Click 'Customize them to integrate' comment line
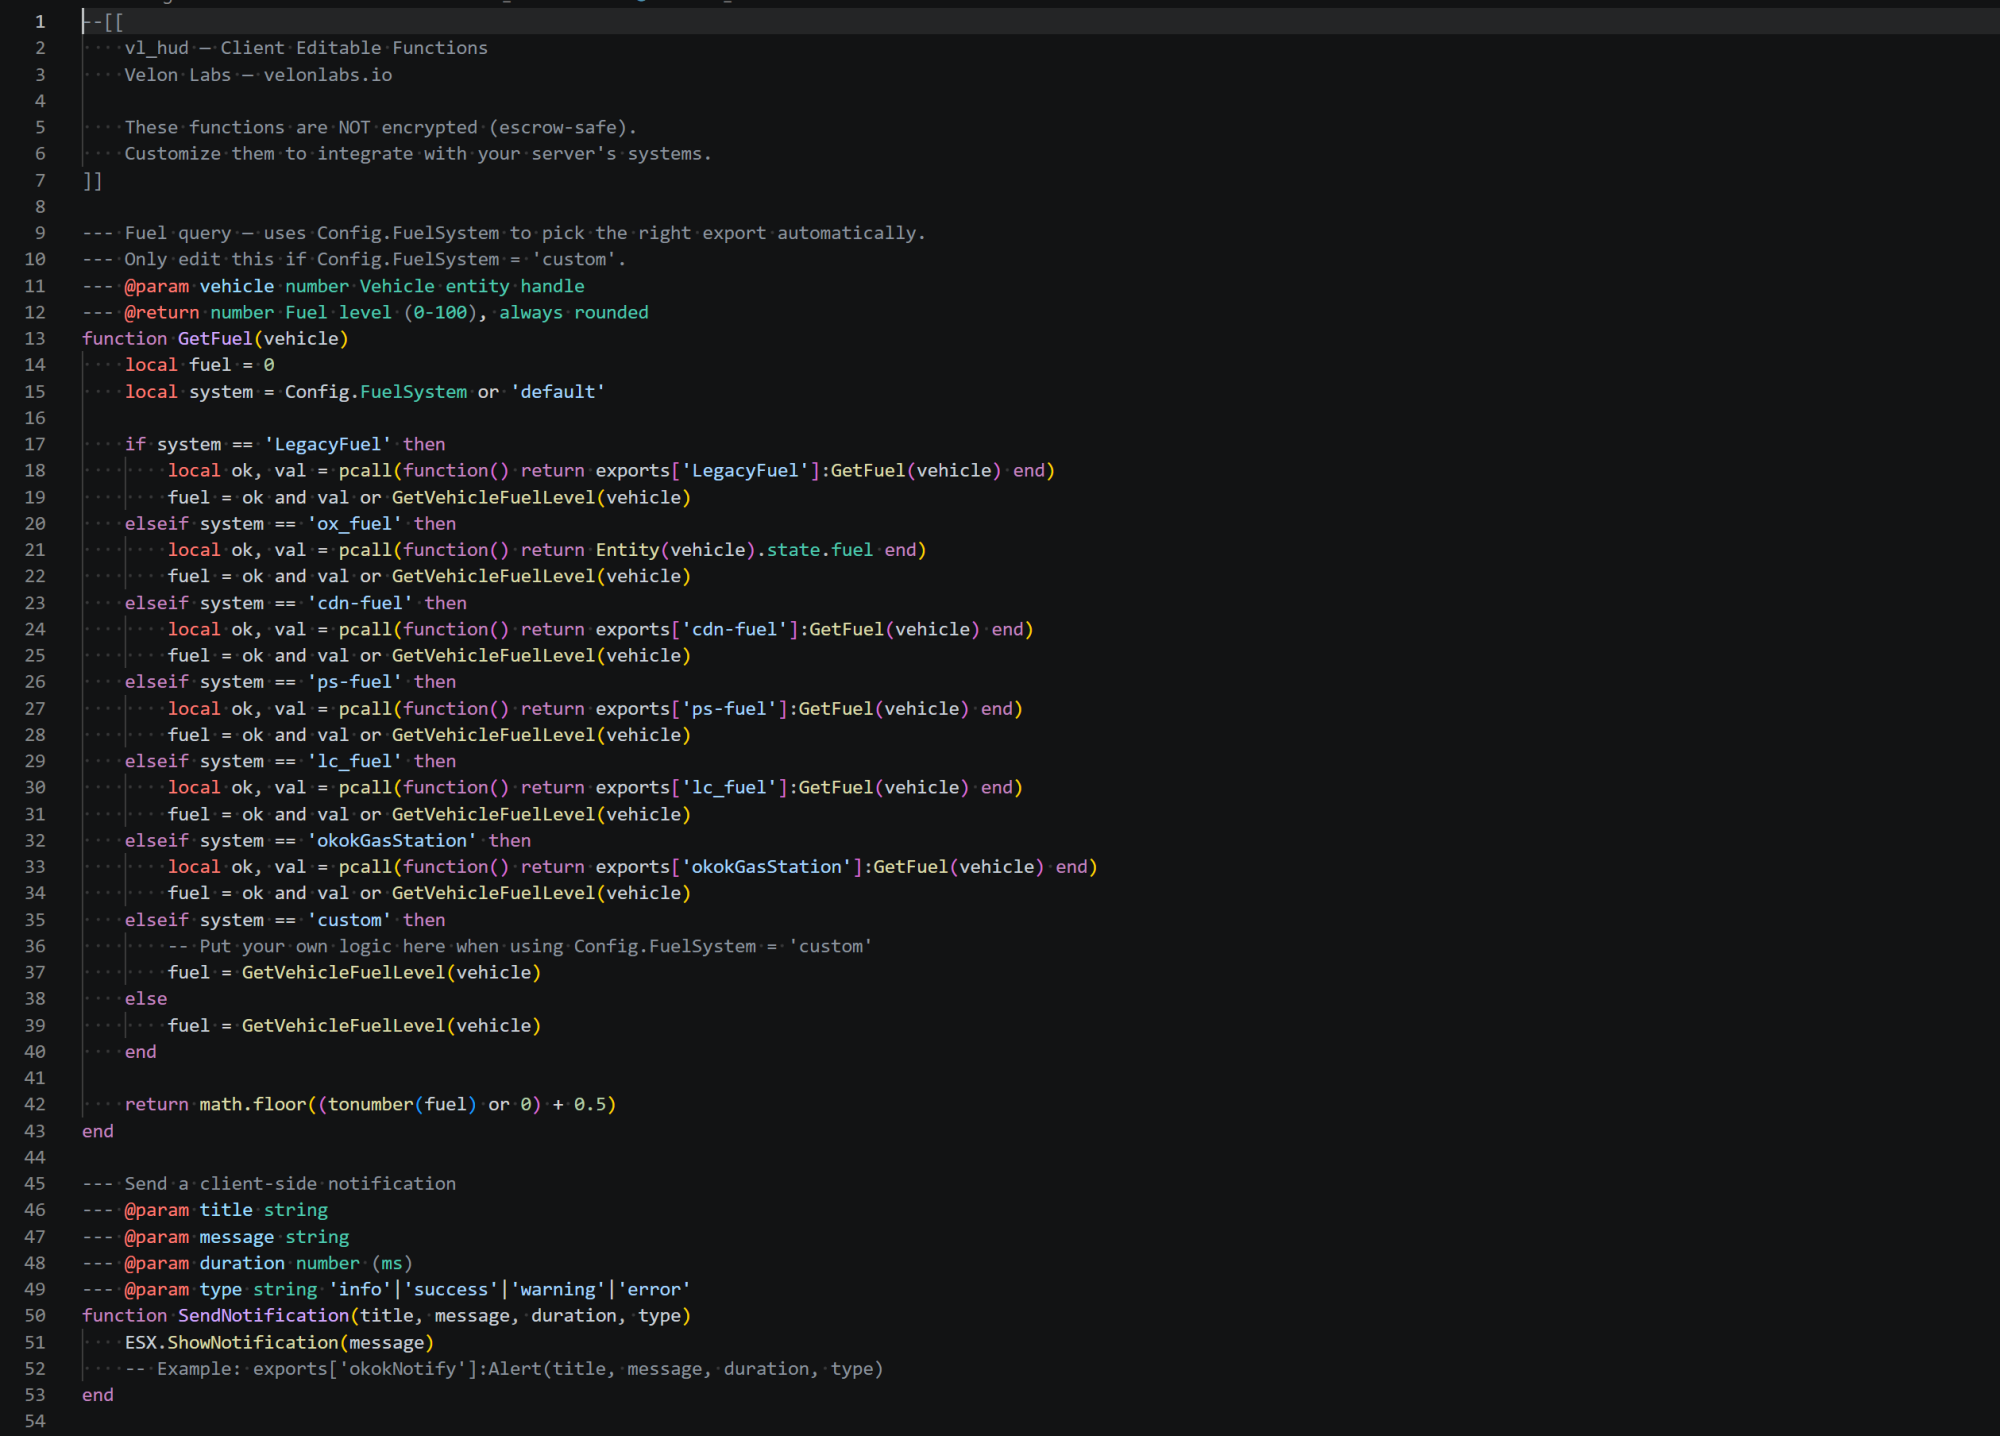The width and height of the screenshot is (2000, 1436). pyautogui.click(x=418, y=154)
